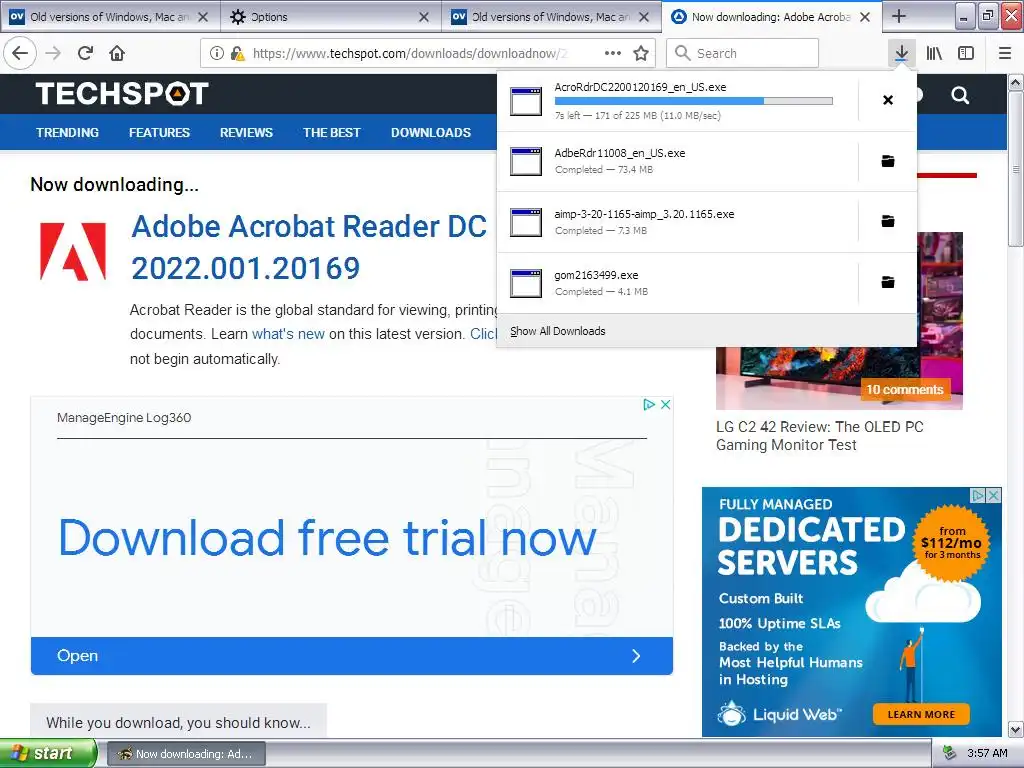Click the AdbeRdr11008_en_US.exe download entry

click(678, 161)
